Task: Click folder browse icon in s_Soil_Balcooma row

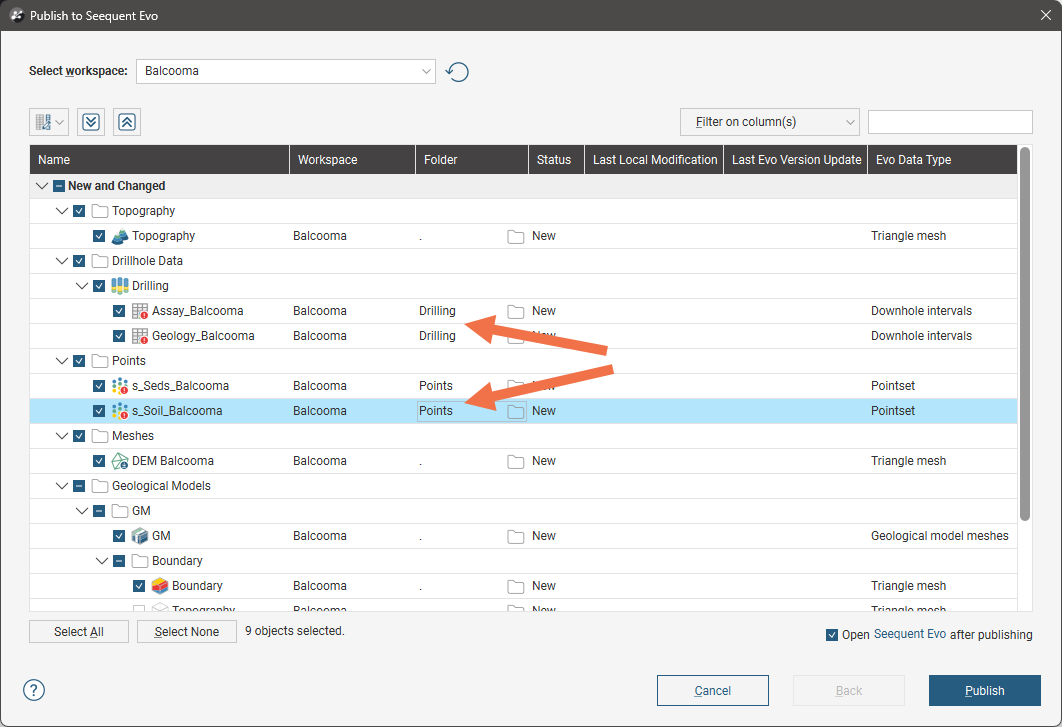Action: point(516,412)
